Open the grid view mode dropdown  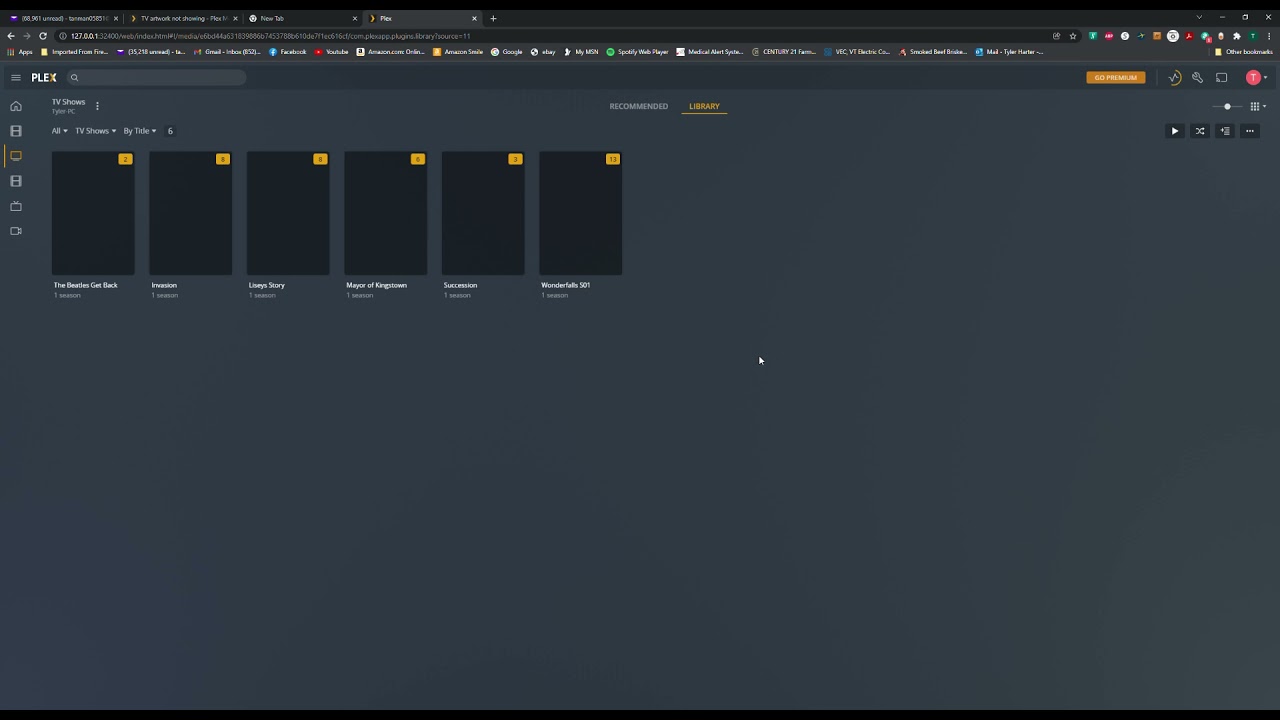[1258, 106]
